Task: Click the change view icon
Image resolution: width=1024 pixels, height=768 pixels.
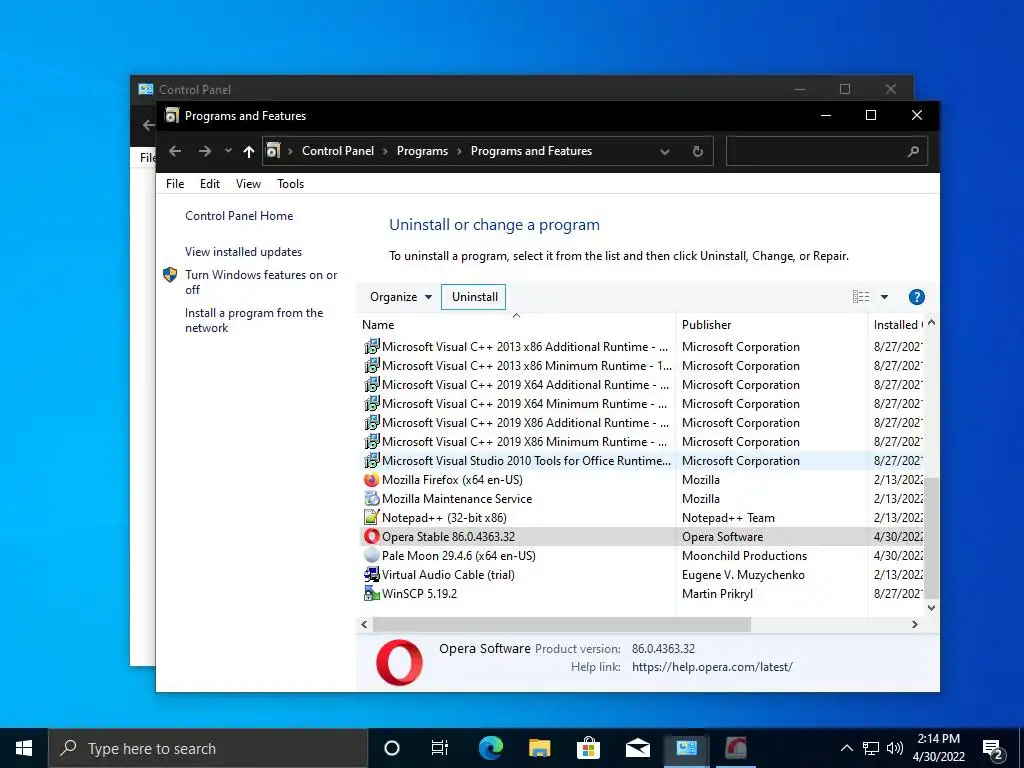Action: pyautogui.click(x=861, y=297)
